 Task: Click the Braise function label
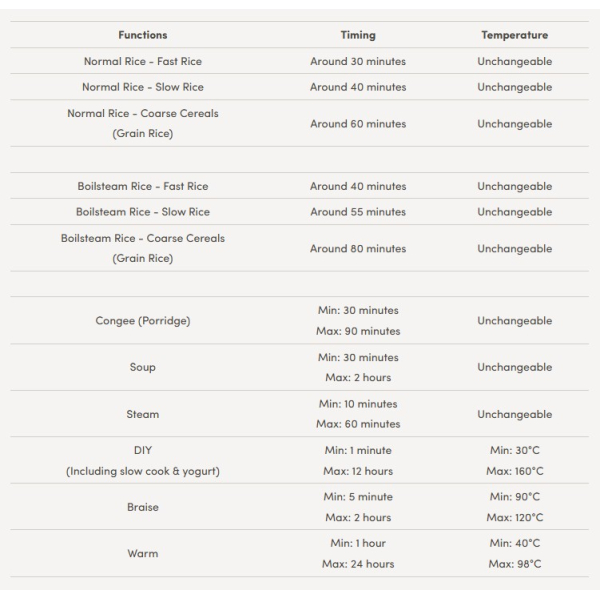click(x=143, y=507)
